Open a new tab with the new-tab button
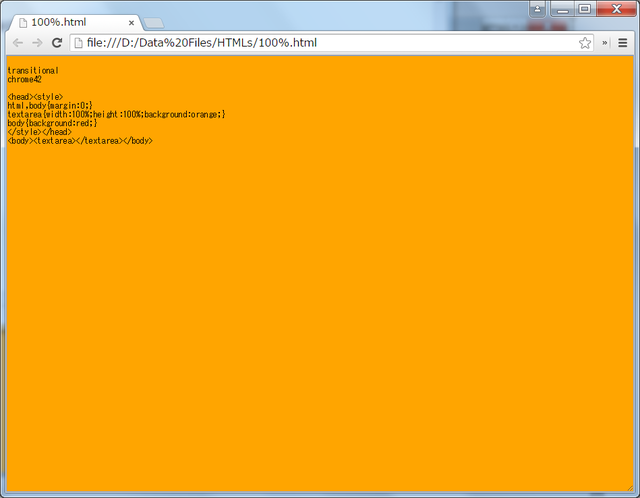Image resolution: width=640 pixels, height=498 pixels. point(154,23)
